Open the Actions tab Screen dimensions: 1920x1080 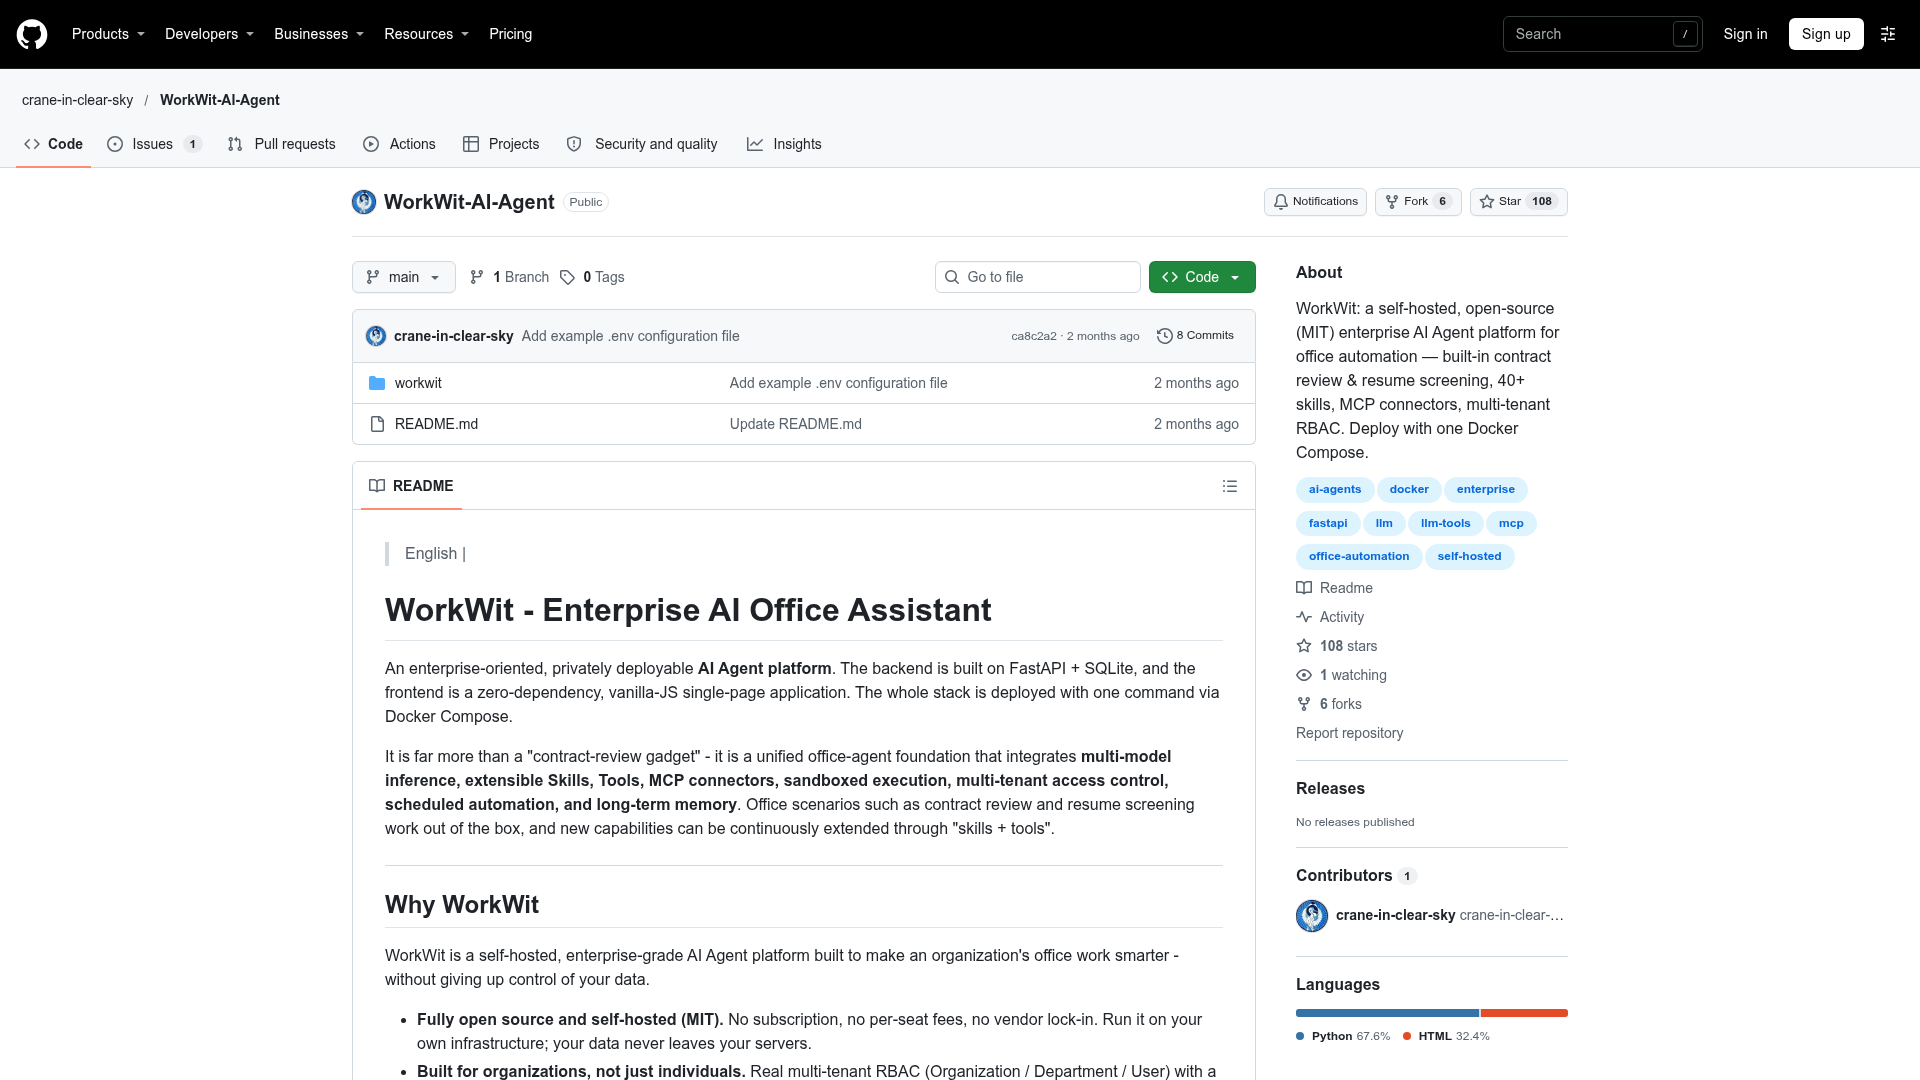pyautogui.click(x=400, y=144)
